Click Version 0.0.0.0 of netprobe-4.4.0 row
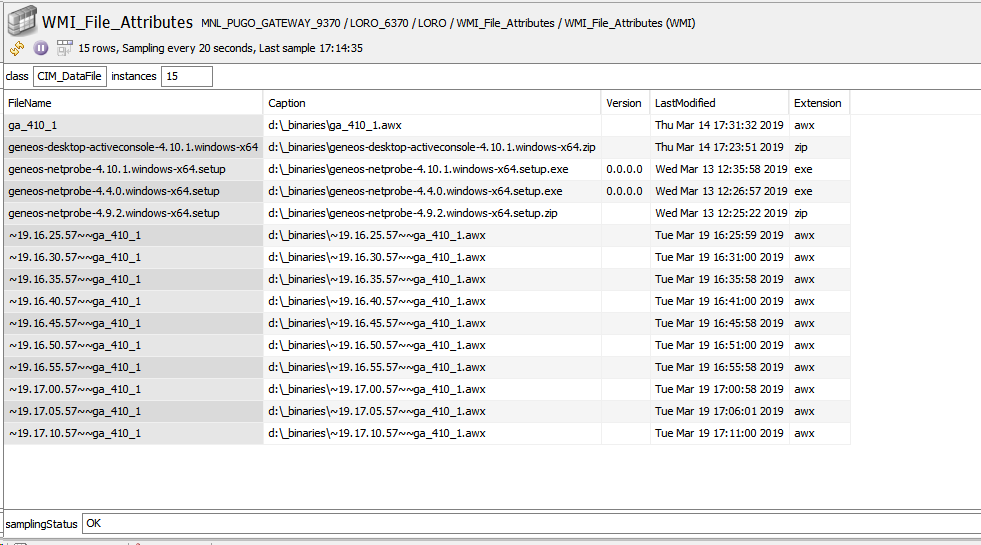 [x=625, y=191]
